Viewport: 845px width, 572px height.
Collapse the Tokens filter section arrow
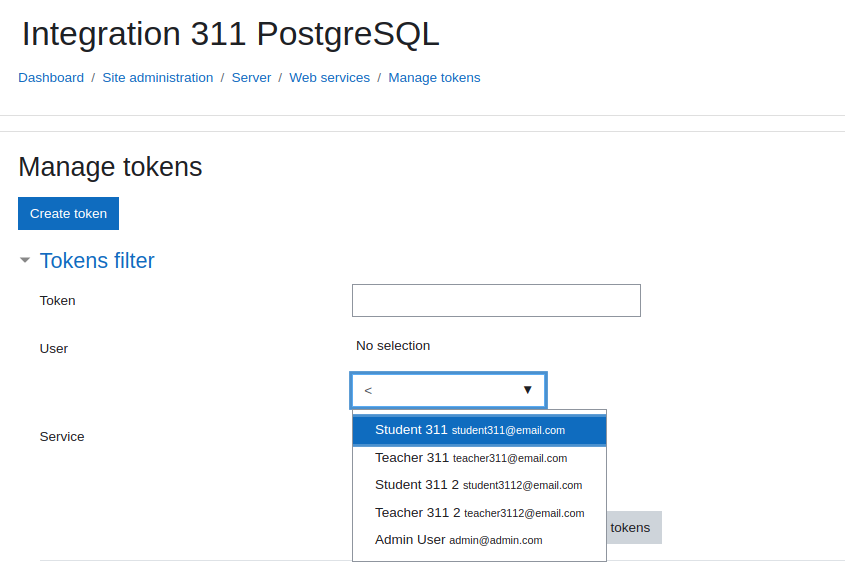click(x=25, y=260)
